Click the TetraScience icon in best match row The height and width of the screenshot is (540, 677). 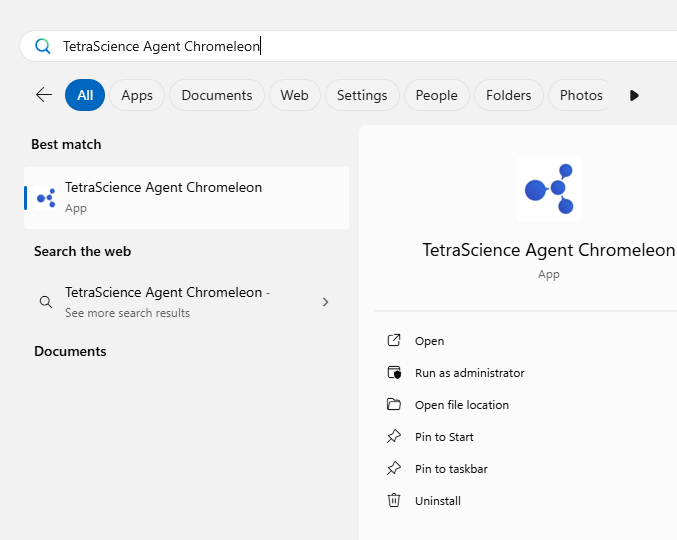pos(46,198)
